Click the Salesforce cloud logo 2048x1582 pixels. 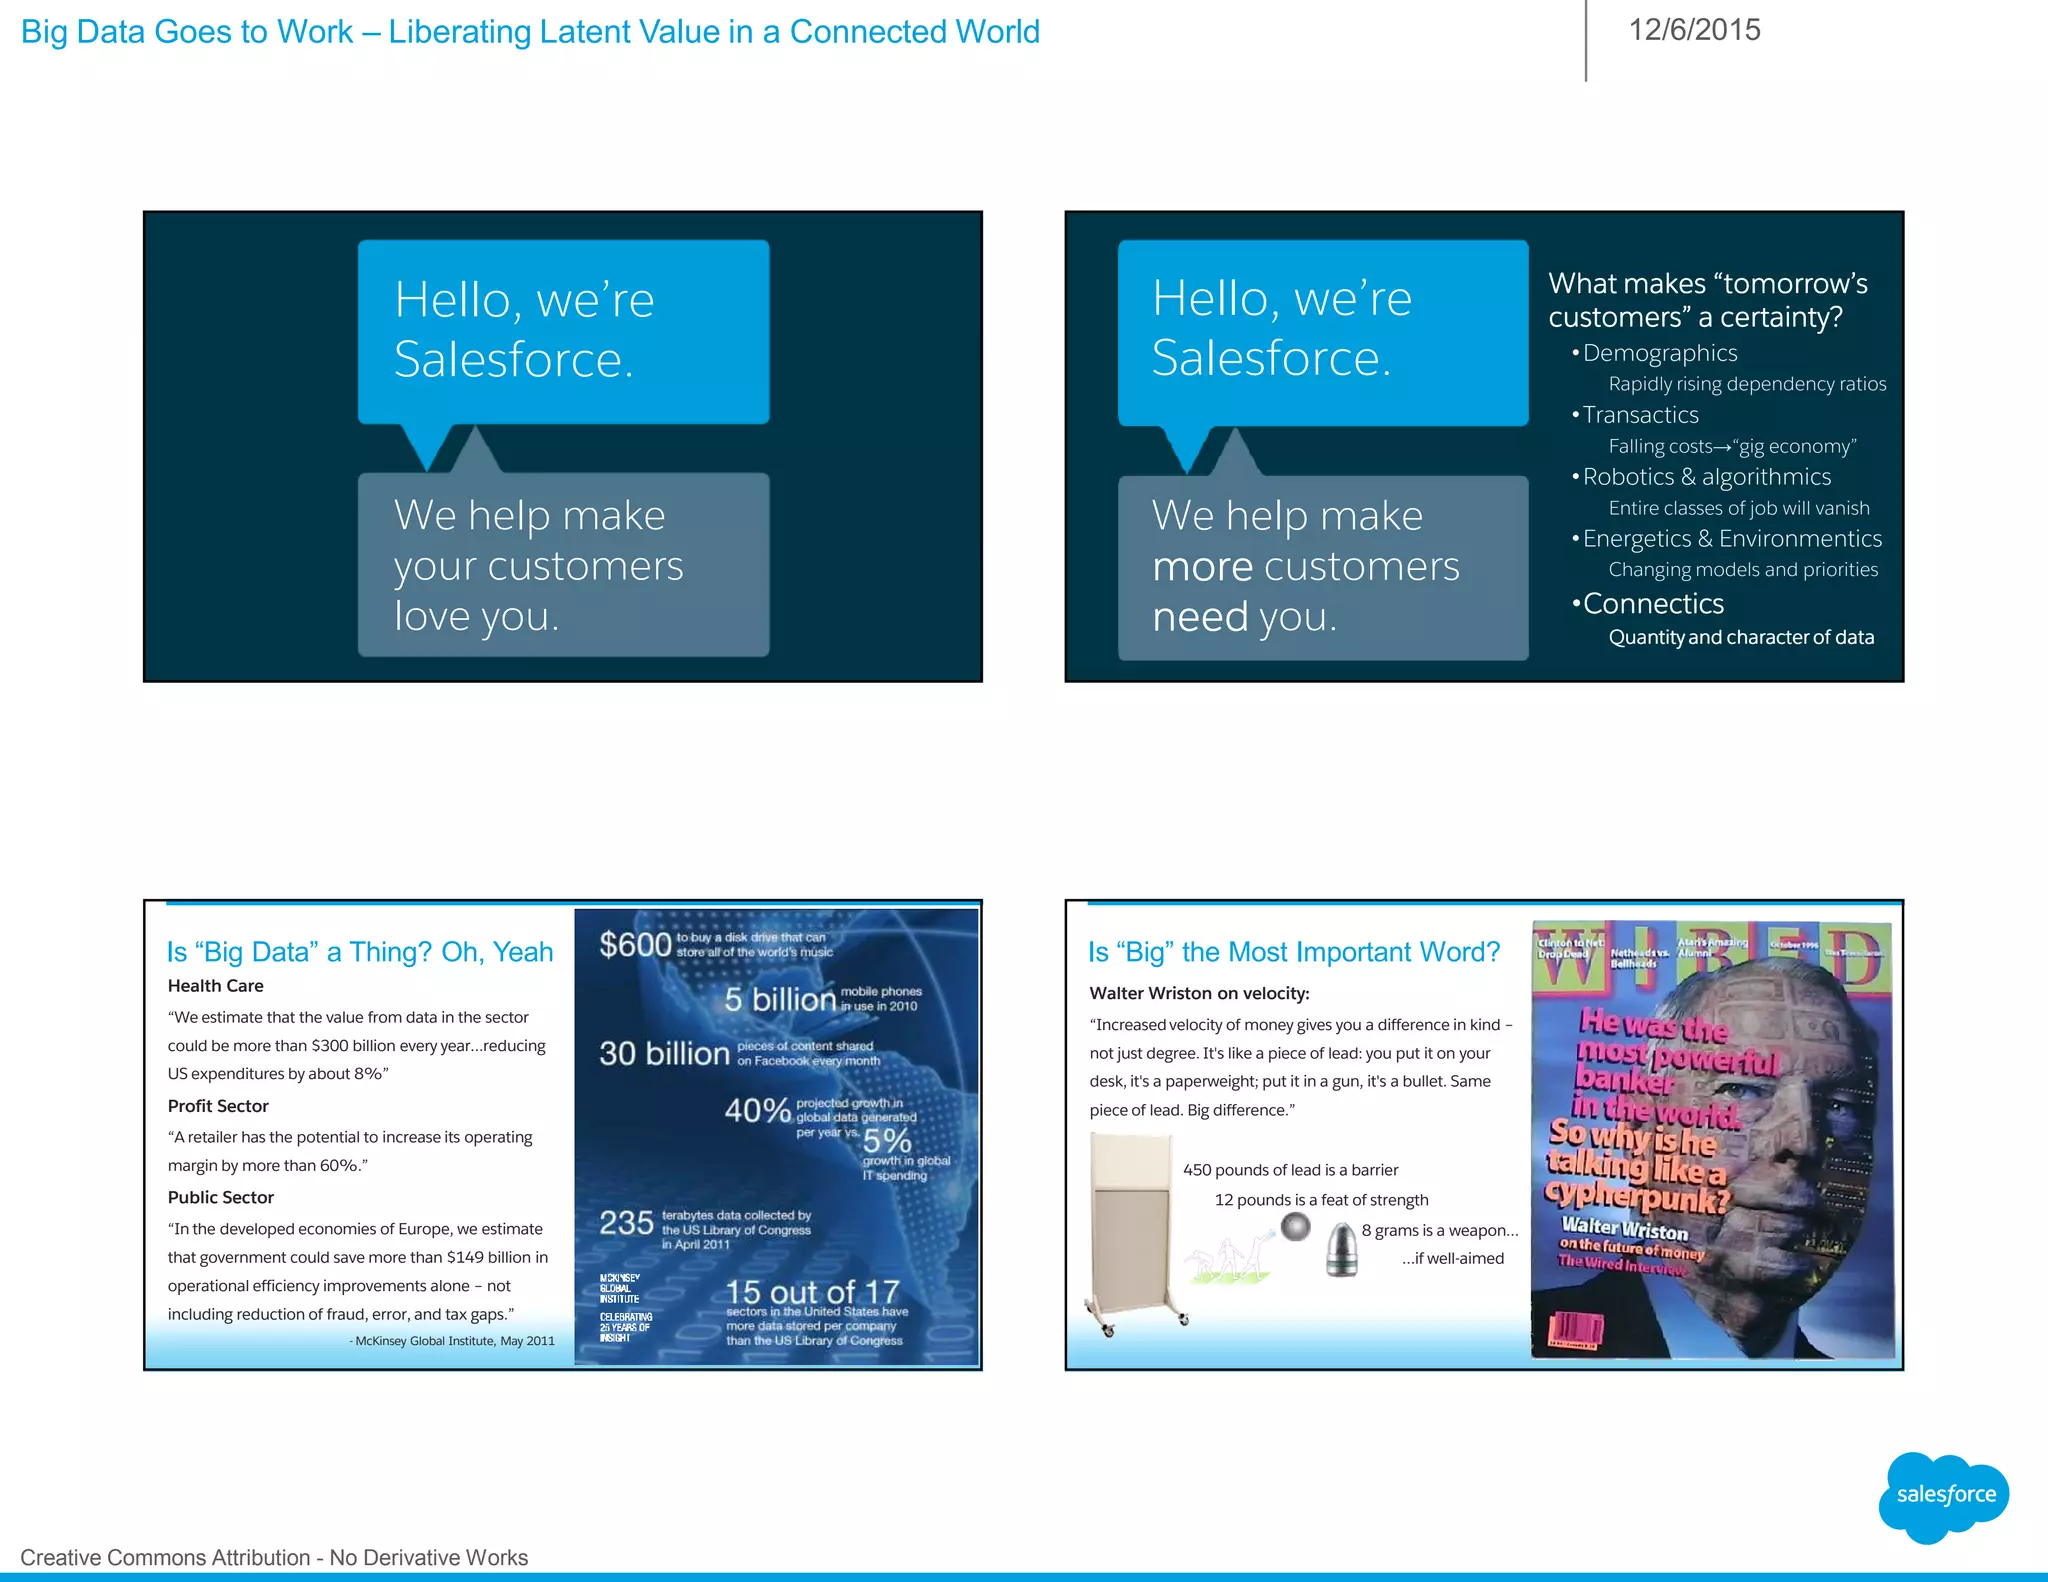(x=1944, y=1496)
